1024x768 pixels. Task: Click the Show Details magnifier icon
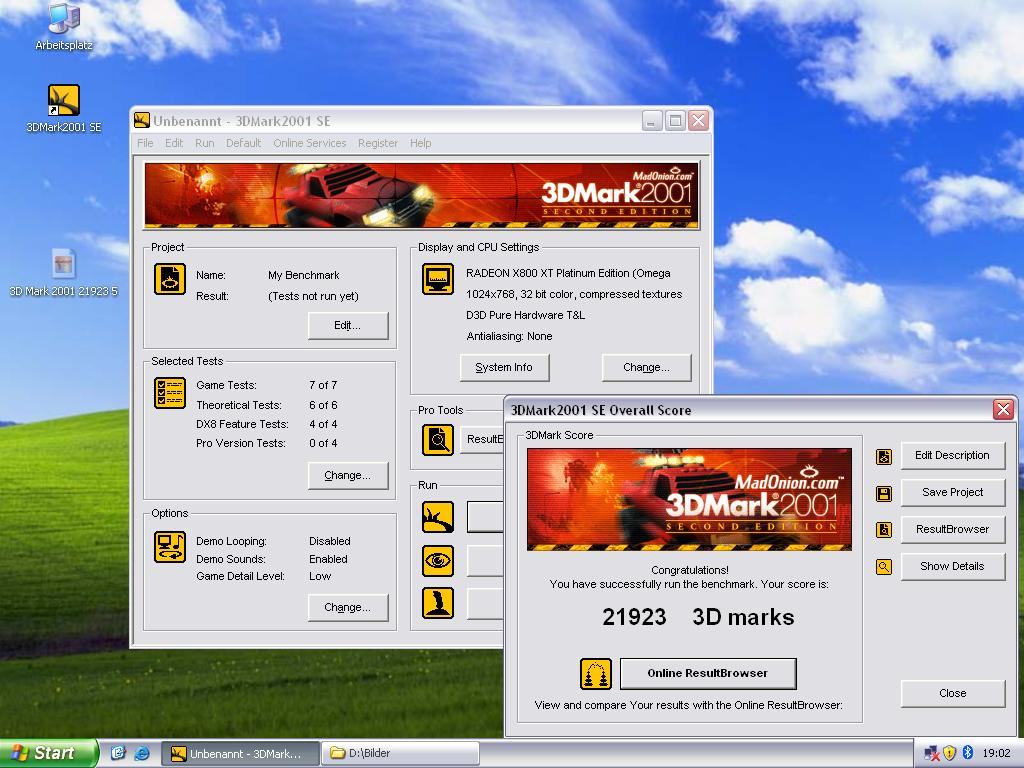(884, 567)
